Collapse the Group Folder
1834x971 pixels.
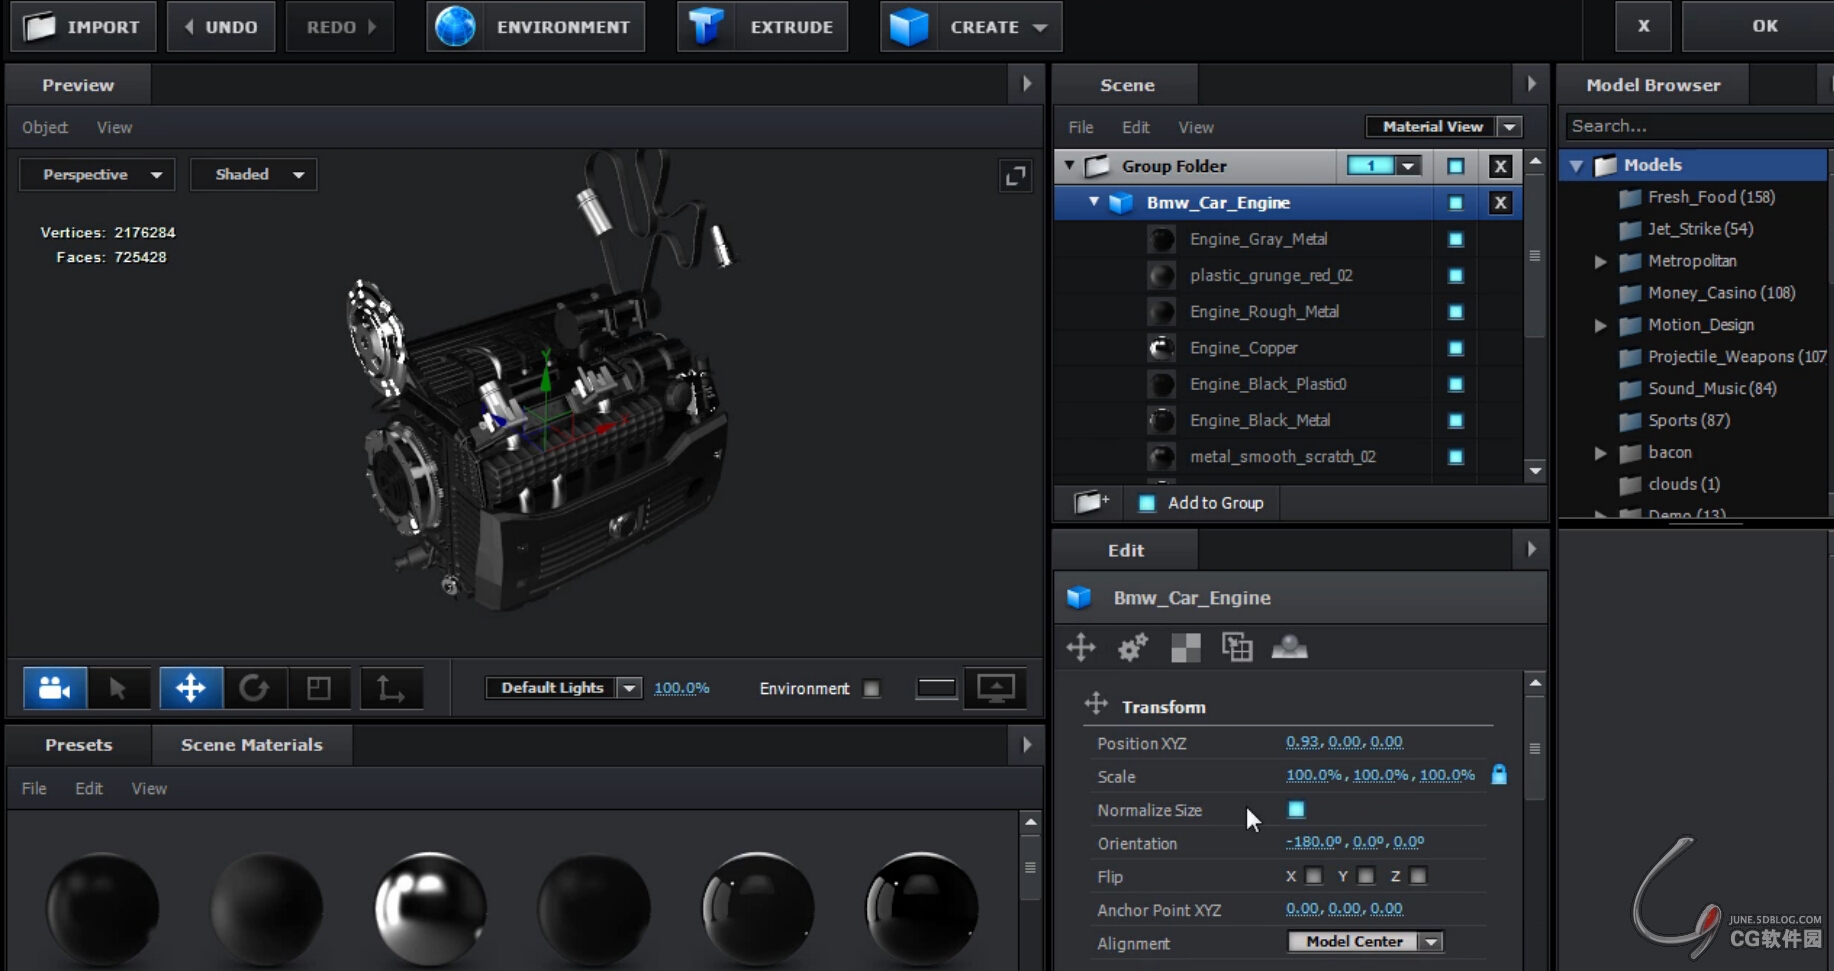point(1070,165)
